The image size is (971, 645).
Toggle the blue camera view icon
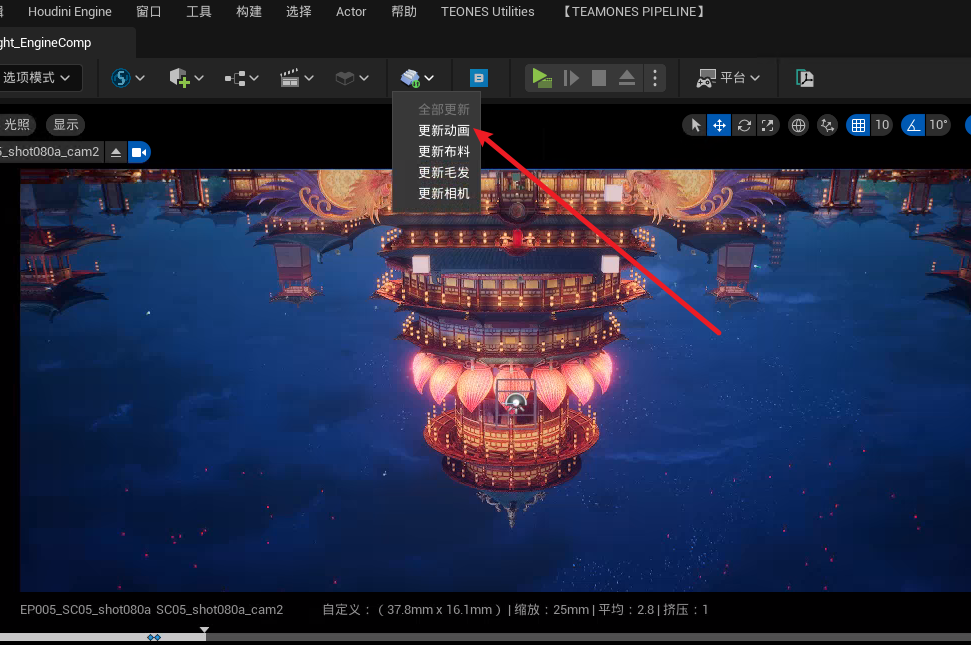139,152
